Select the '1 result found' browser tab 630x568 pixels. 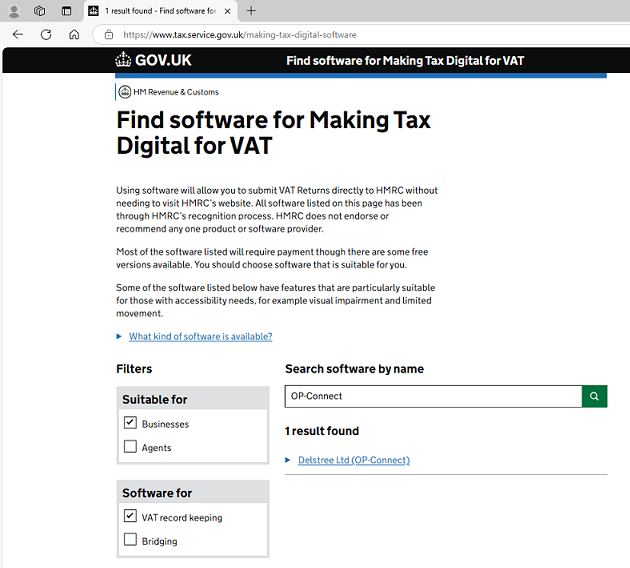(x=155, y=11)
